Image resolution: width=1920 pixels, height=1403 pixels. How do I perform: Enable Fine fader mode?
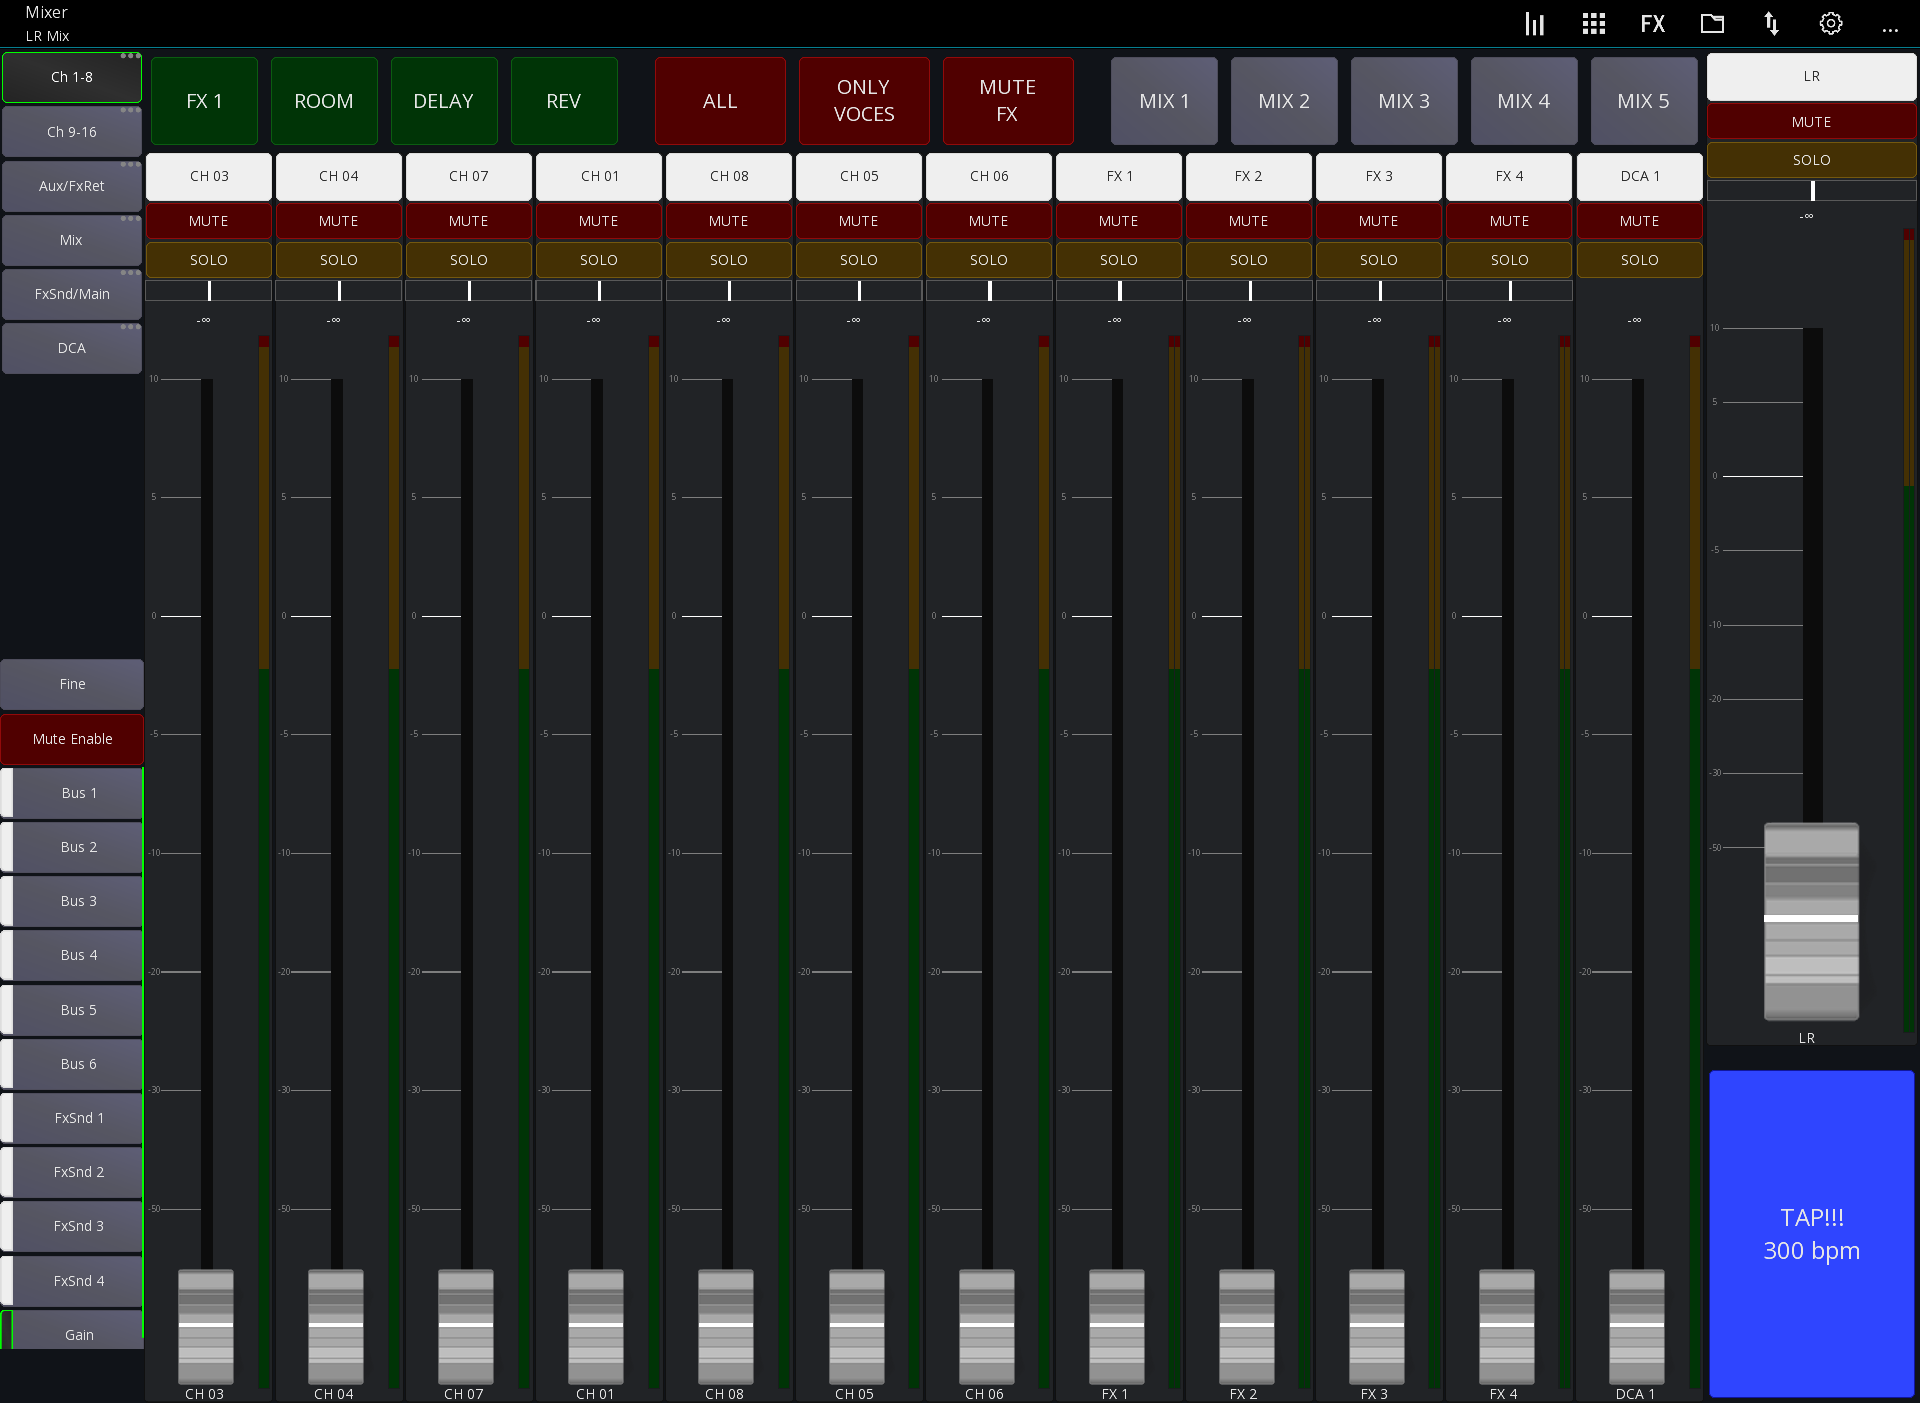click(72, 684)
